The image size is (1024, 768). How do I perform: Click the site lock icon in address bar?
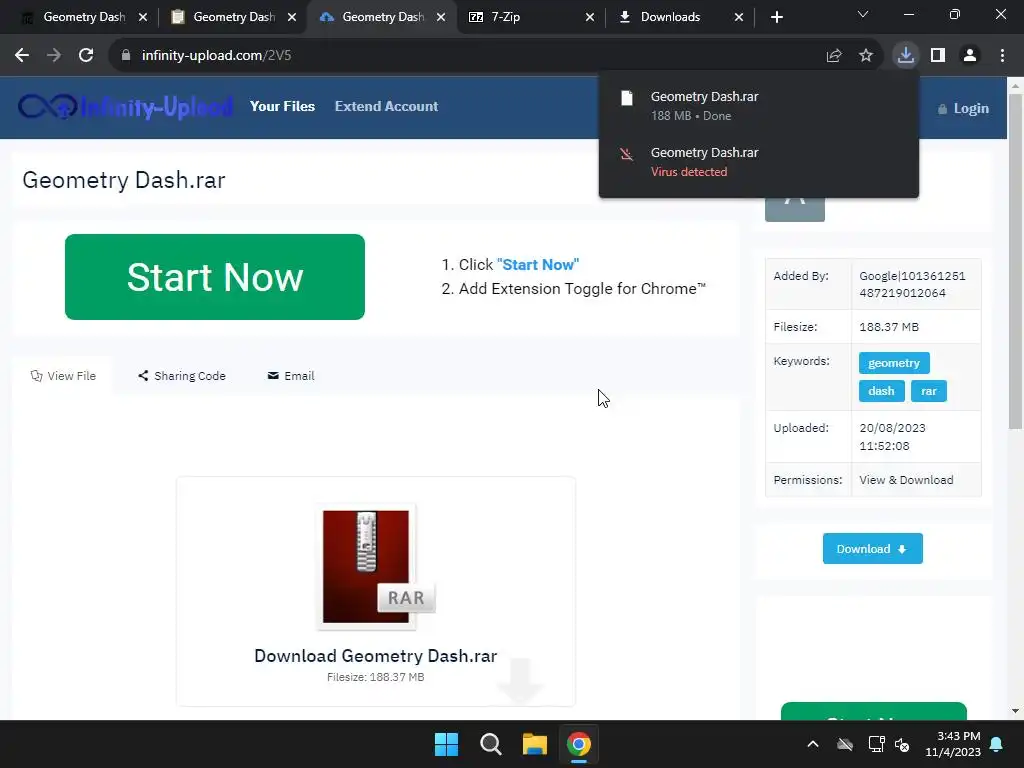pos(125,56)
